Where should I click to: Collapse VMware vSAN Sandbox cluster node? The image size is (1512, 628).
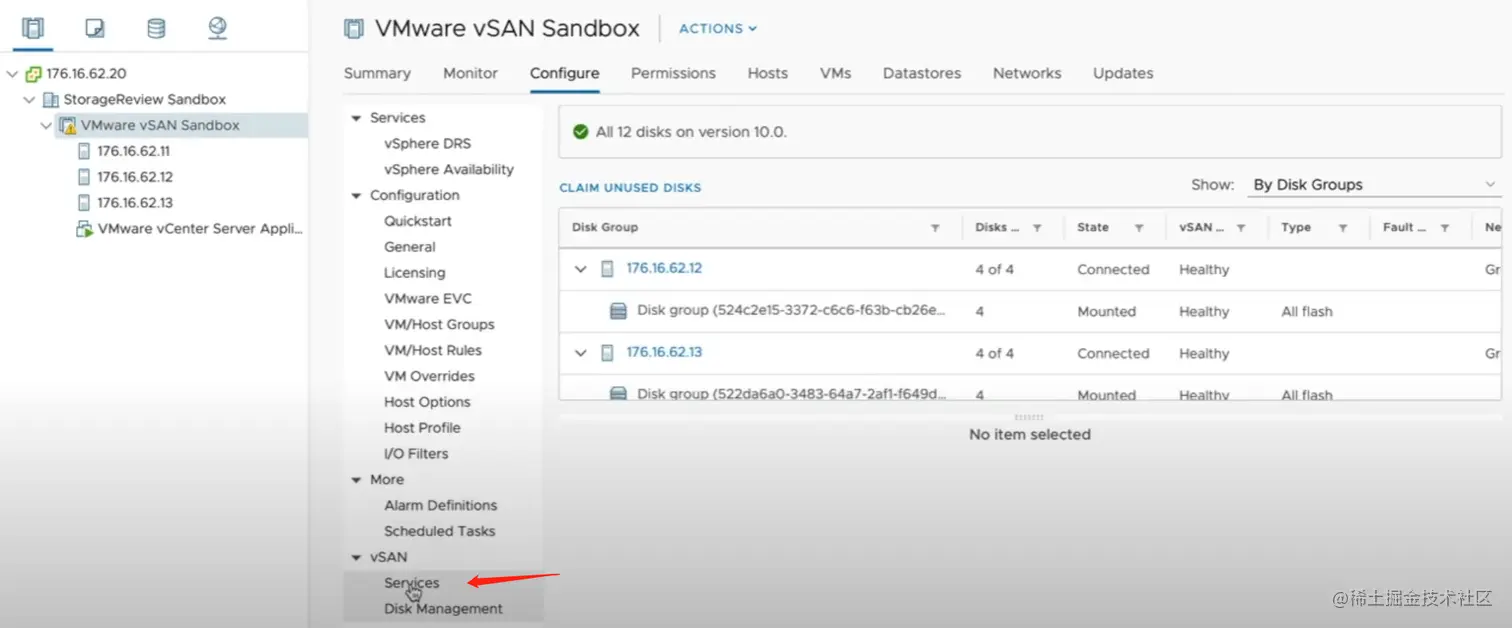tap(46, 125)
